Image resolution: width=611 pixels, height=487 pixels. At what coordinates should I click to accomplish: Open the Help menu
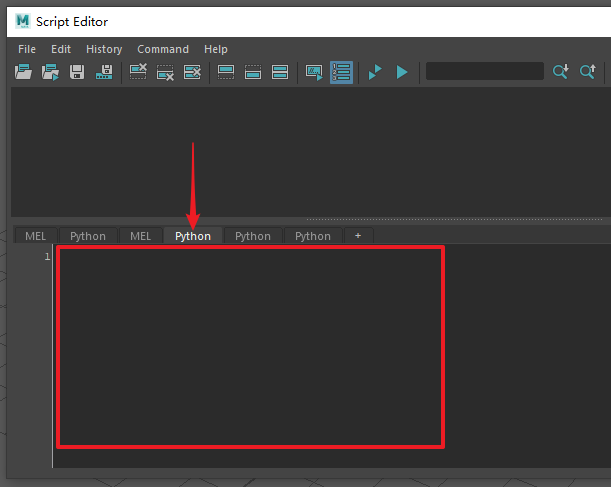click(x=216, y=49)
